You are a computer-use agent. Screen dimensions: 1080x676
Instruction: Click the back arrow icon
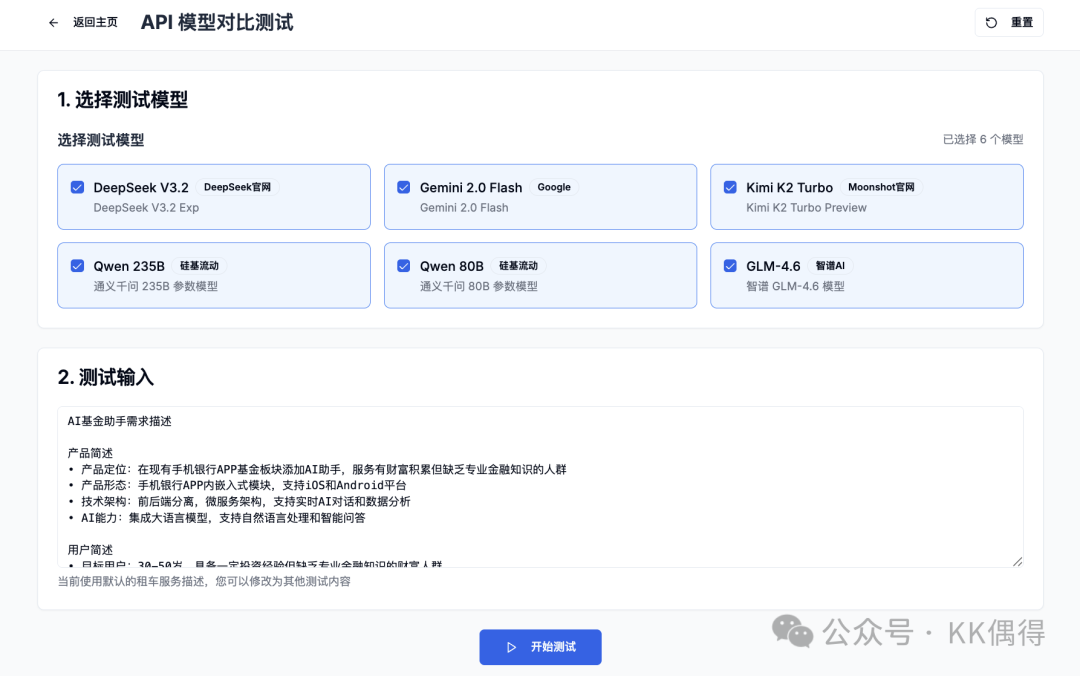coord(54,23)
